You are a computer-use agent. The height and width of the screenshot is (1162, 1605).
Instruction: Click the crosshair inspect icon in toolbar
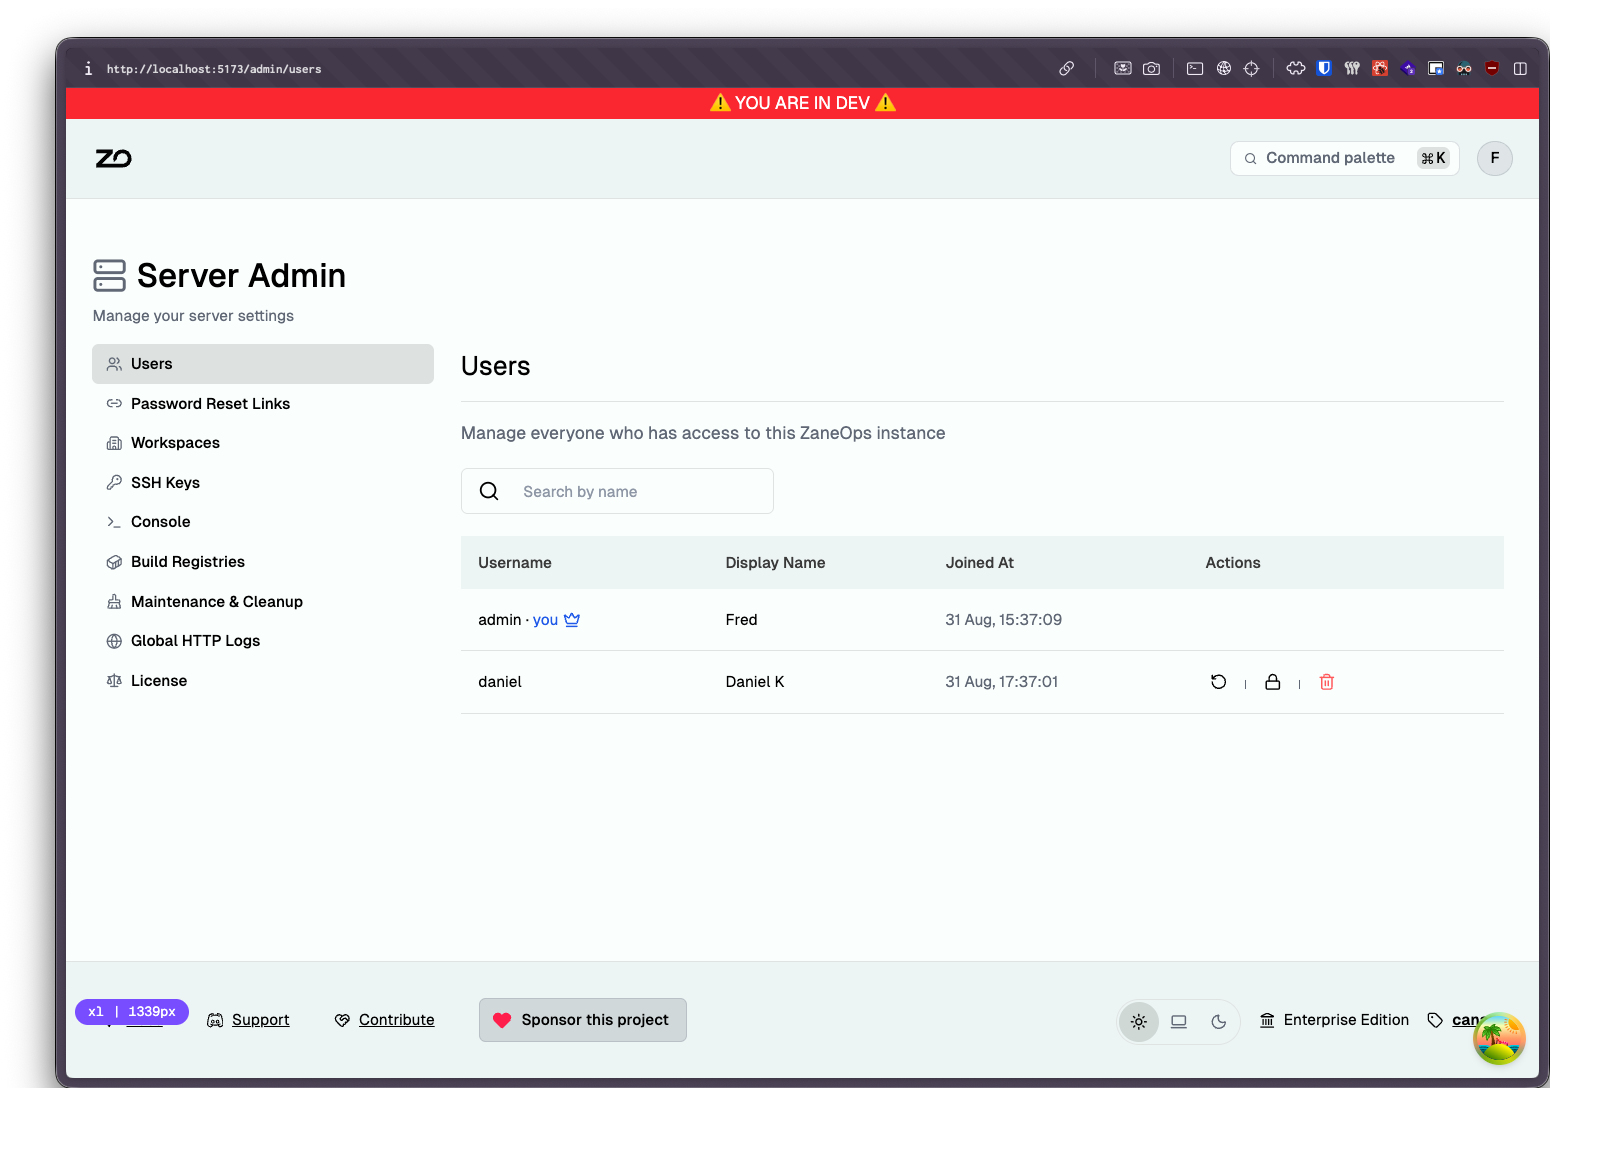1251,68
